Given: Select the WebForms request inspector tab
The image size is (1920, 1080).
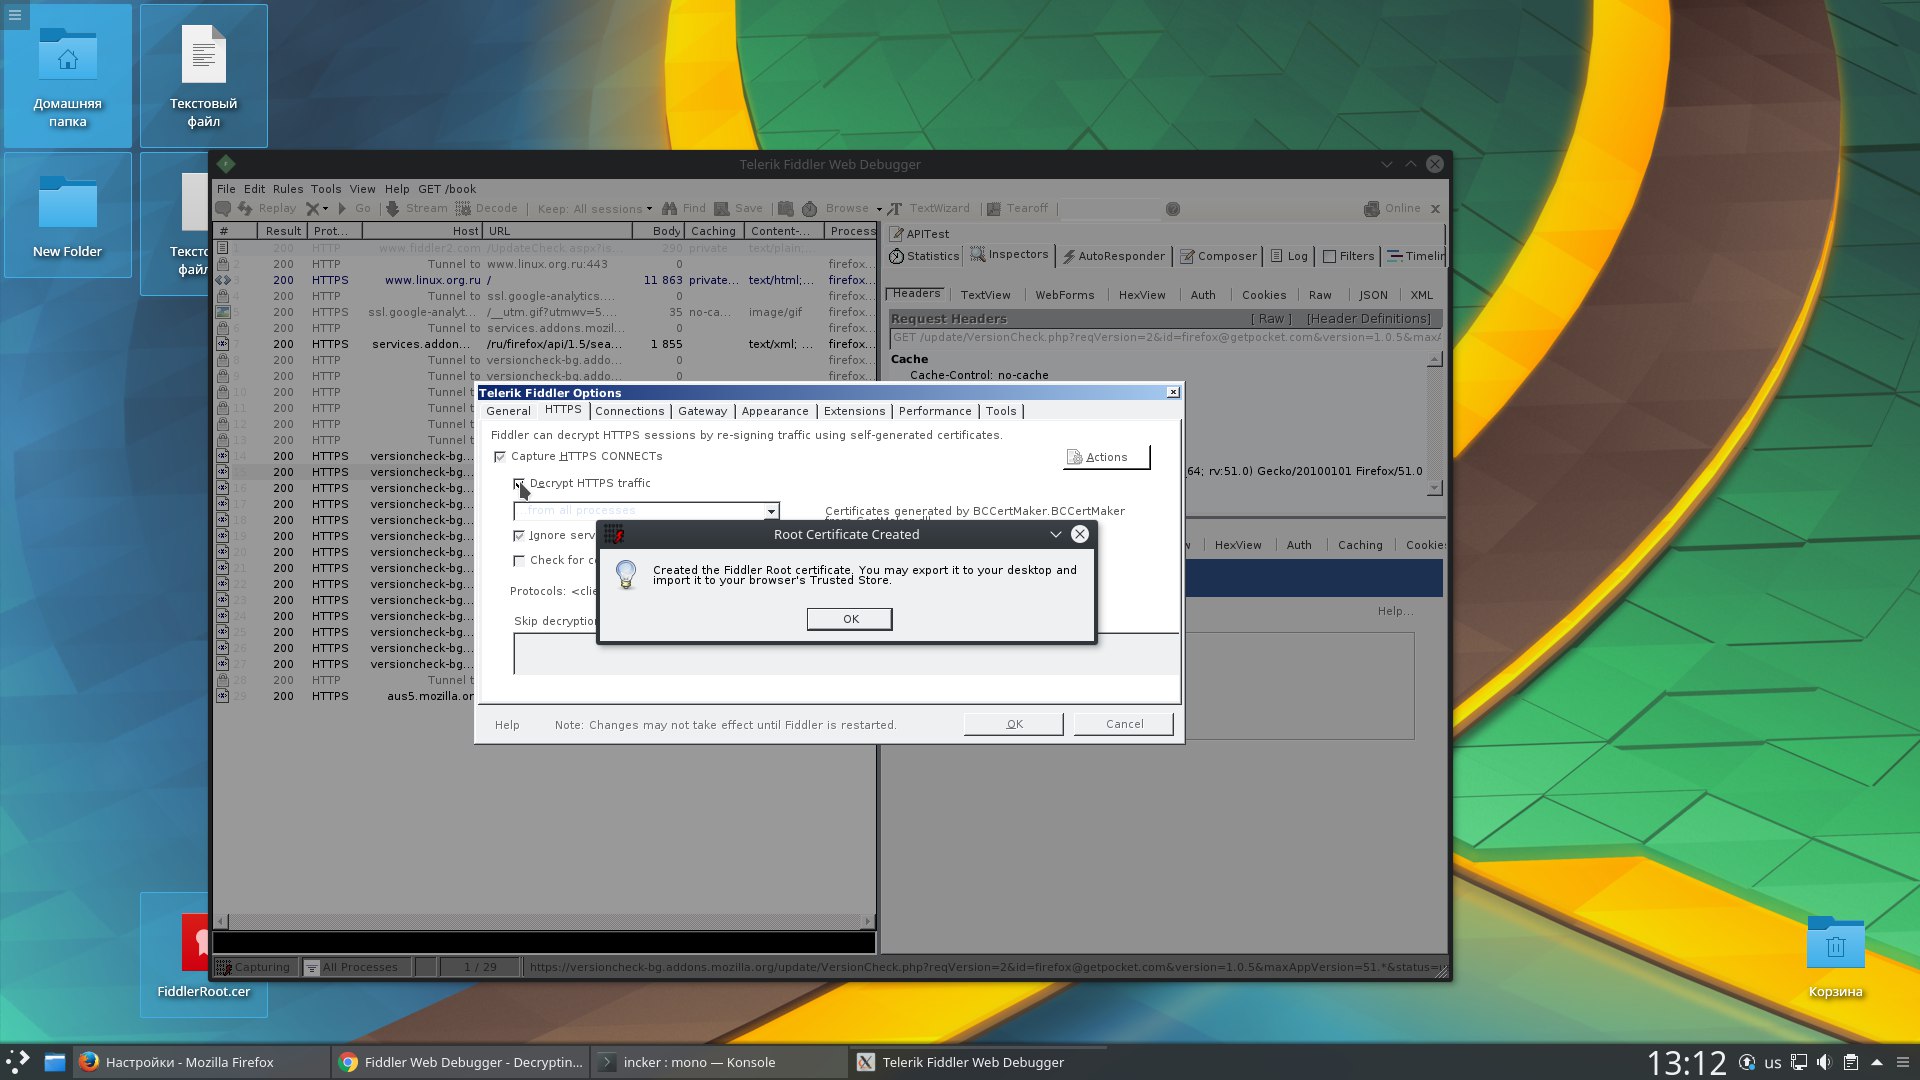Looking at the screenshot, I should pyautogui.click(x=1064, y=295).
